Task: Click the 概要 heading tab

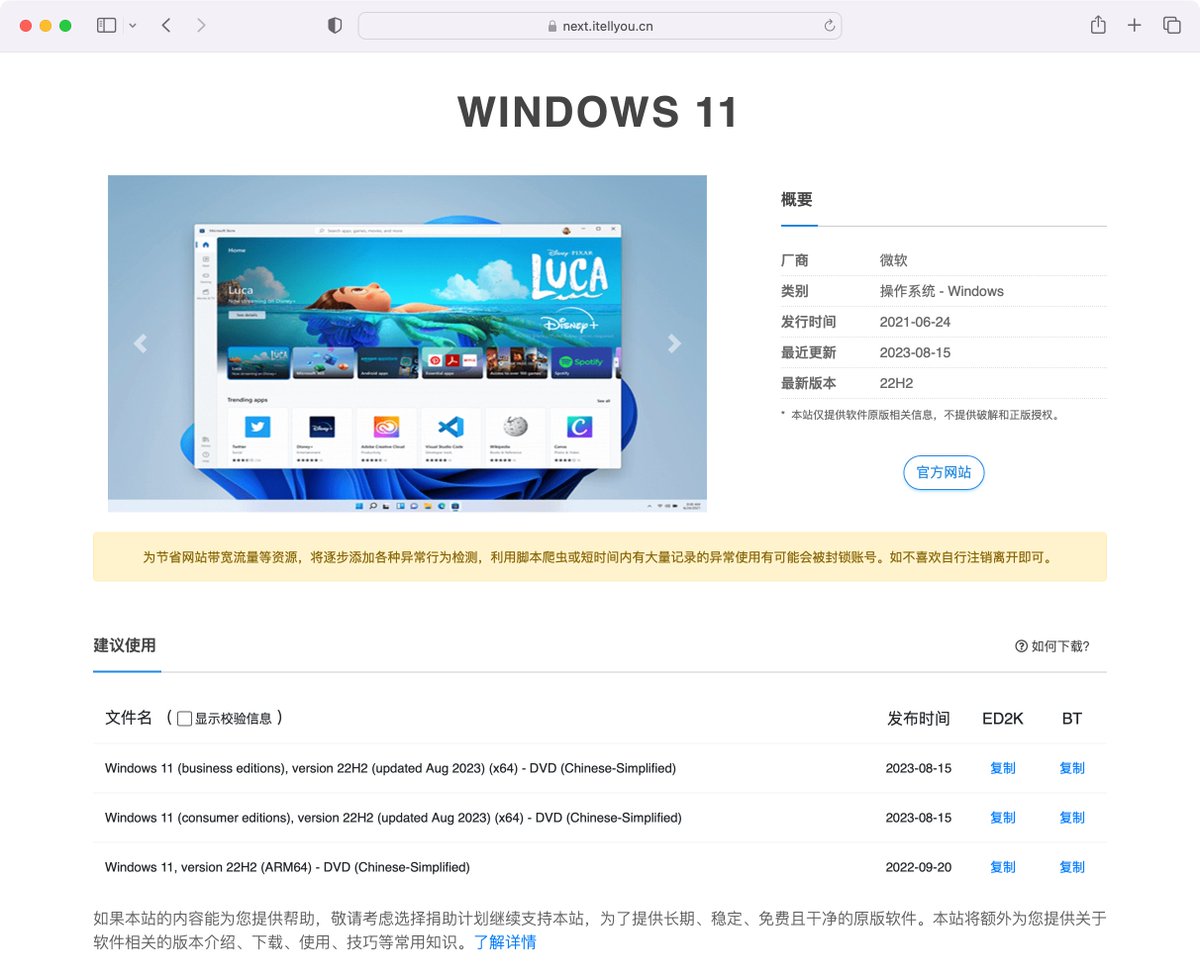Action: pyautogui.click(x=797, y=199)
